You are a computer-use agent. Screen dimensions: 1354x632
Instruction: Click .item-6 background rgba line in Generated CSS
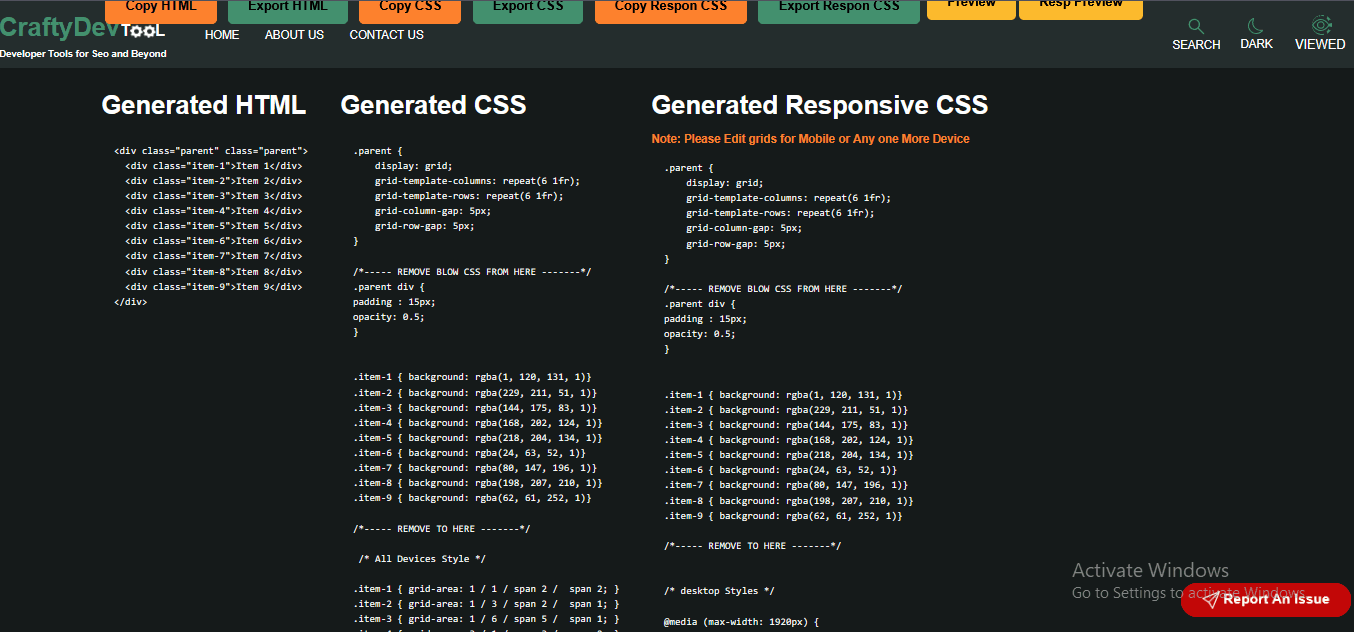coord(469,453)
